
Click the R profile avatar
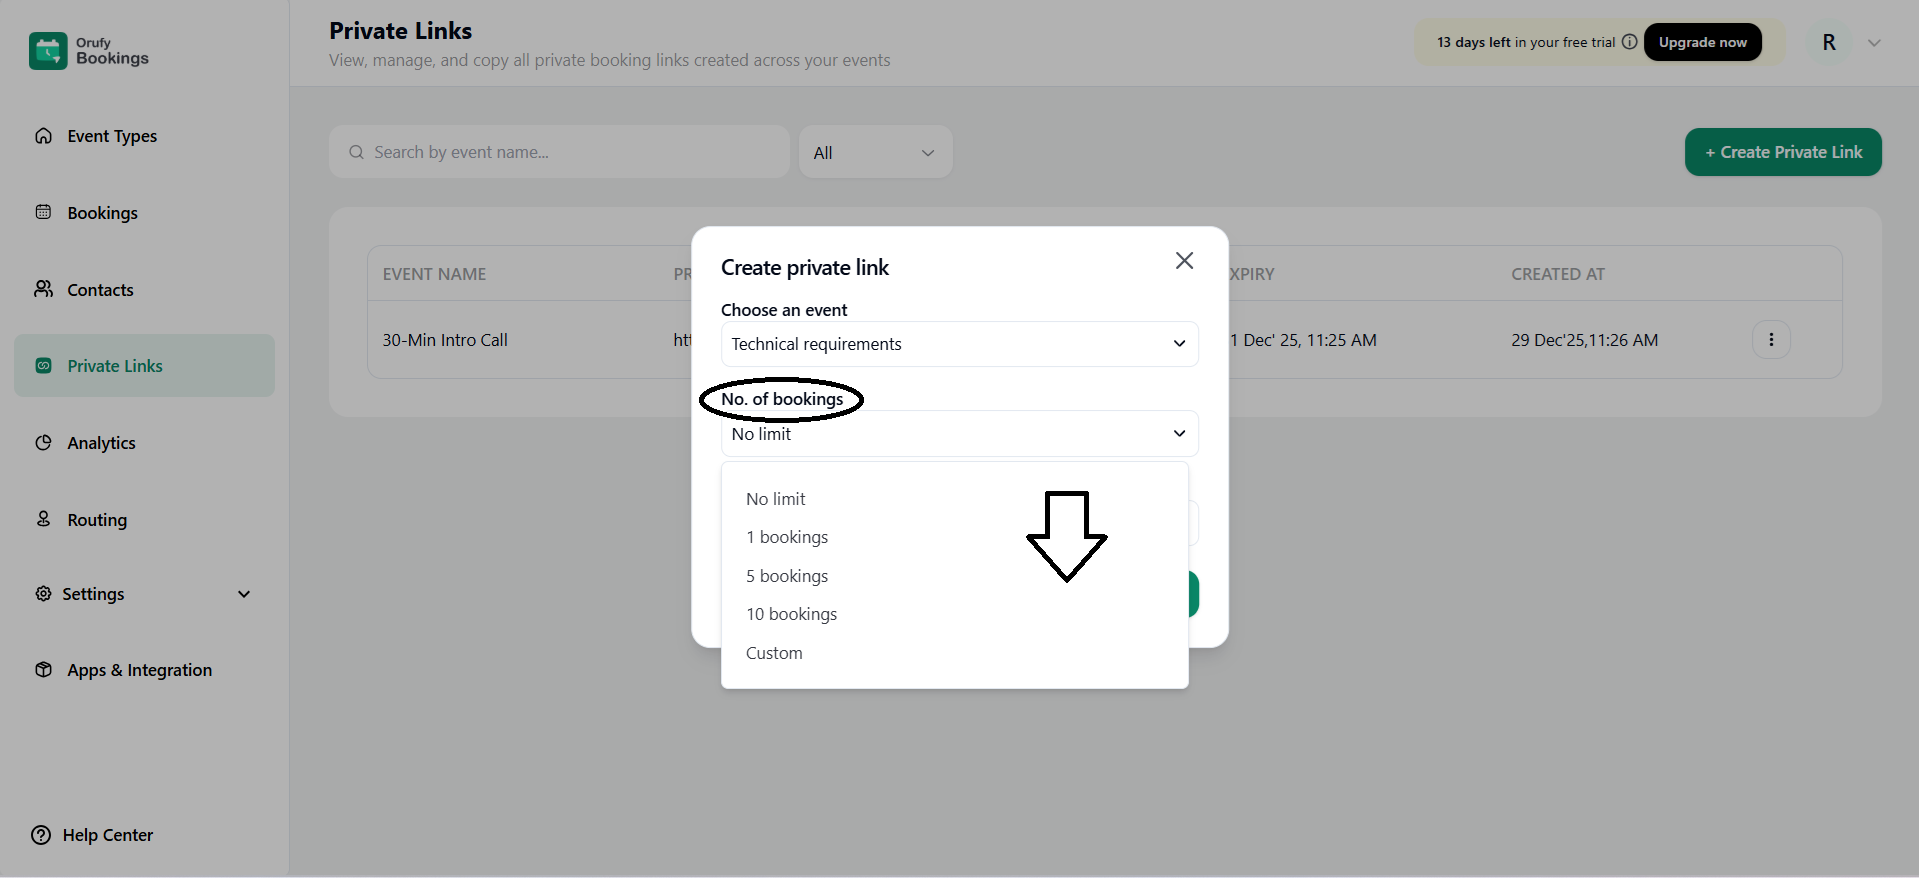click(x=1829, y=43)
